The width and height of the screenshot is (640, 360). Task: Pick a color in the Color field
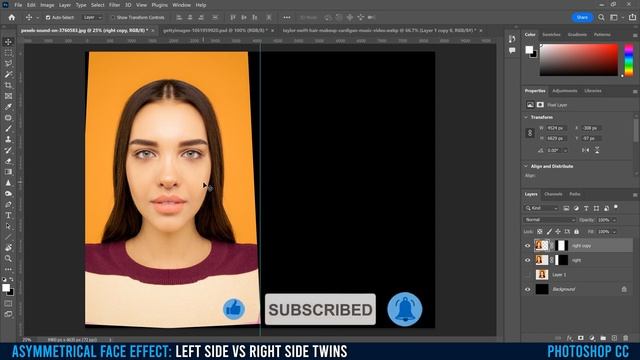tap(579, 60)
